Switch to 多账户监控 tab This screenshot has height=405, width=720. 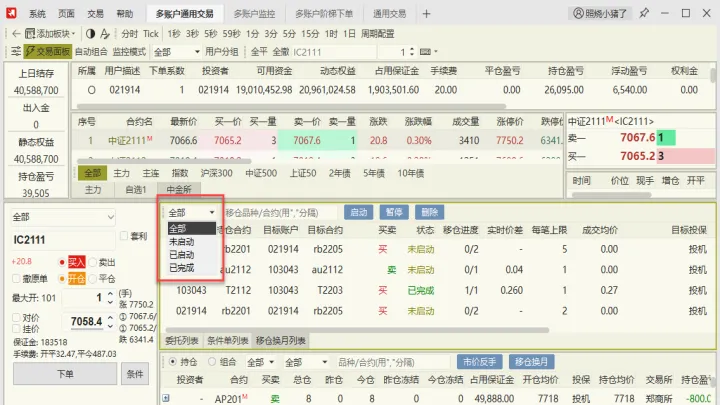pyautogui.click(x=254, y=14)
